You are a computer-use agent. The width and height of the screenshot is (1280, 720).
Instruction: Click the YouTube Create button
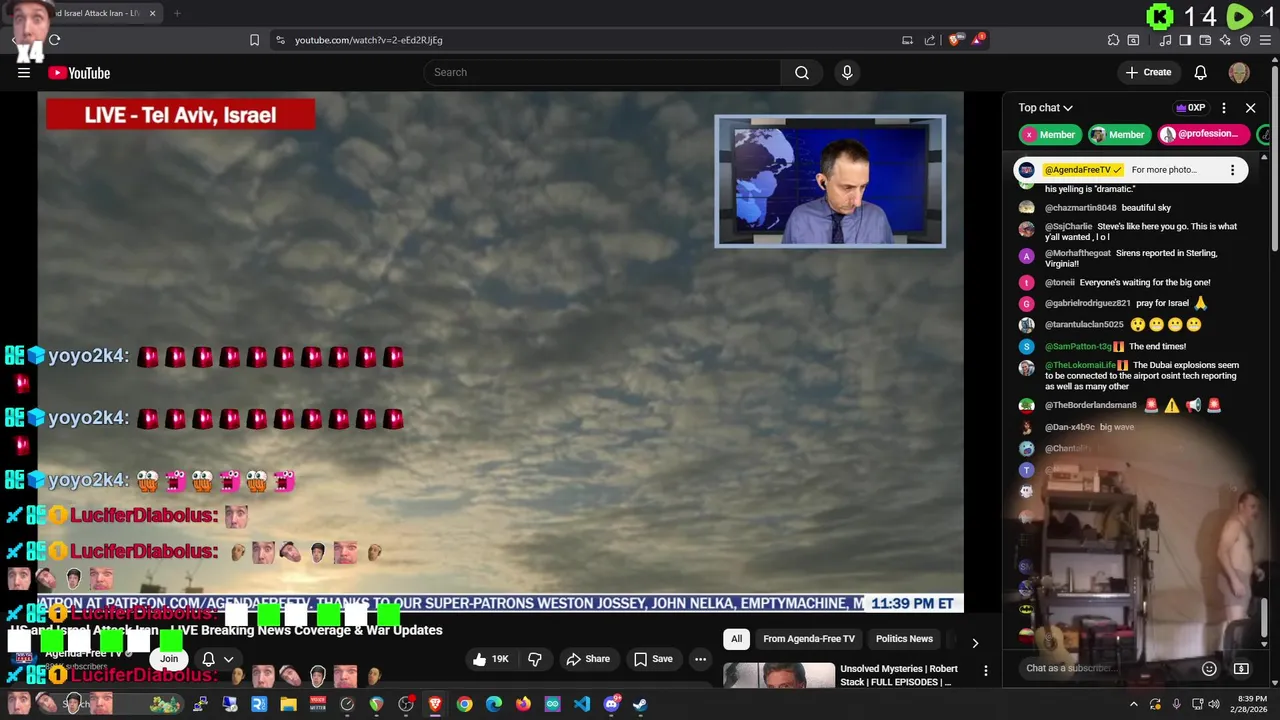pyautogui.click(x=1148, y=72)
